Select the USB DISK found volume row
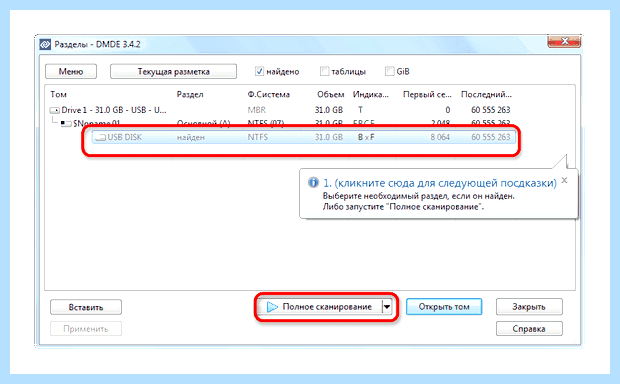Image resolution: width=620 pixels, height=384 pixels. 304,137
